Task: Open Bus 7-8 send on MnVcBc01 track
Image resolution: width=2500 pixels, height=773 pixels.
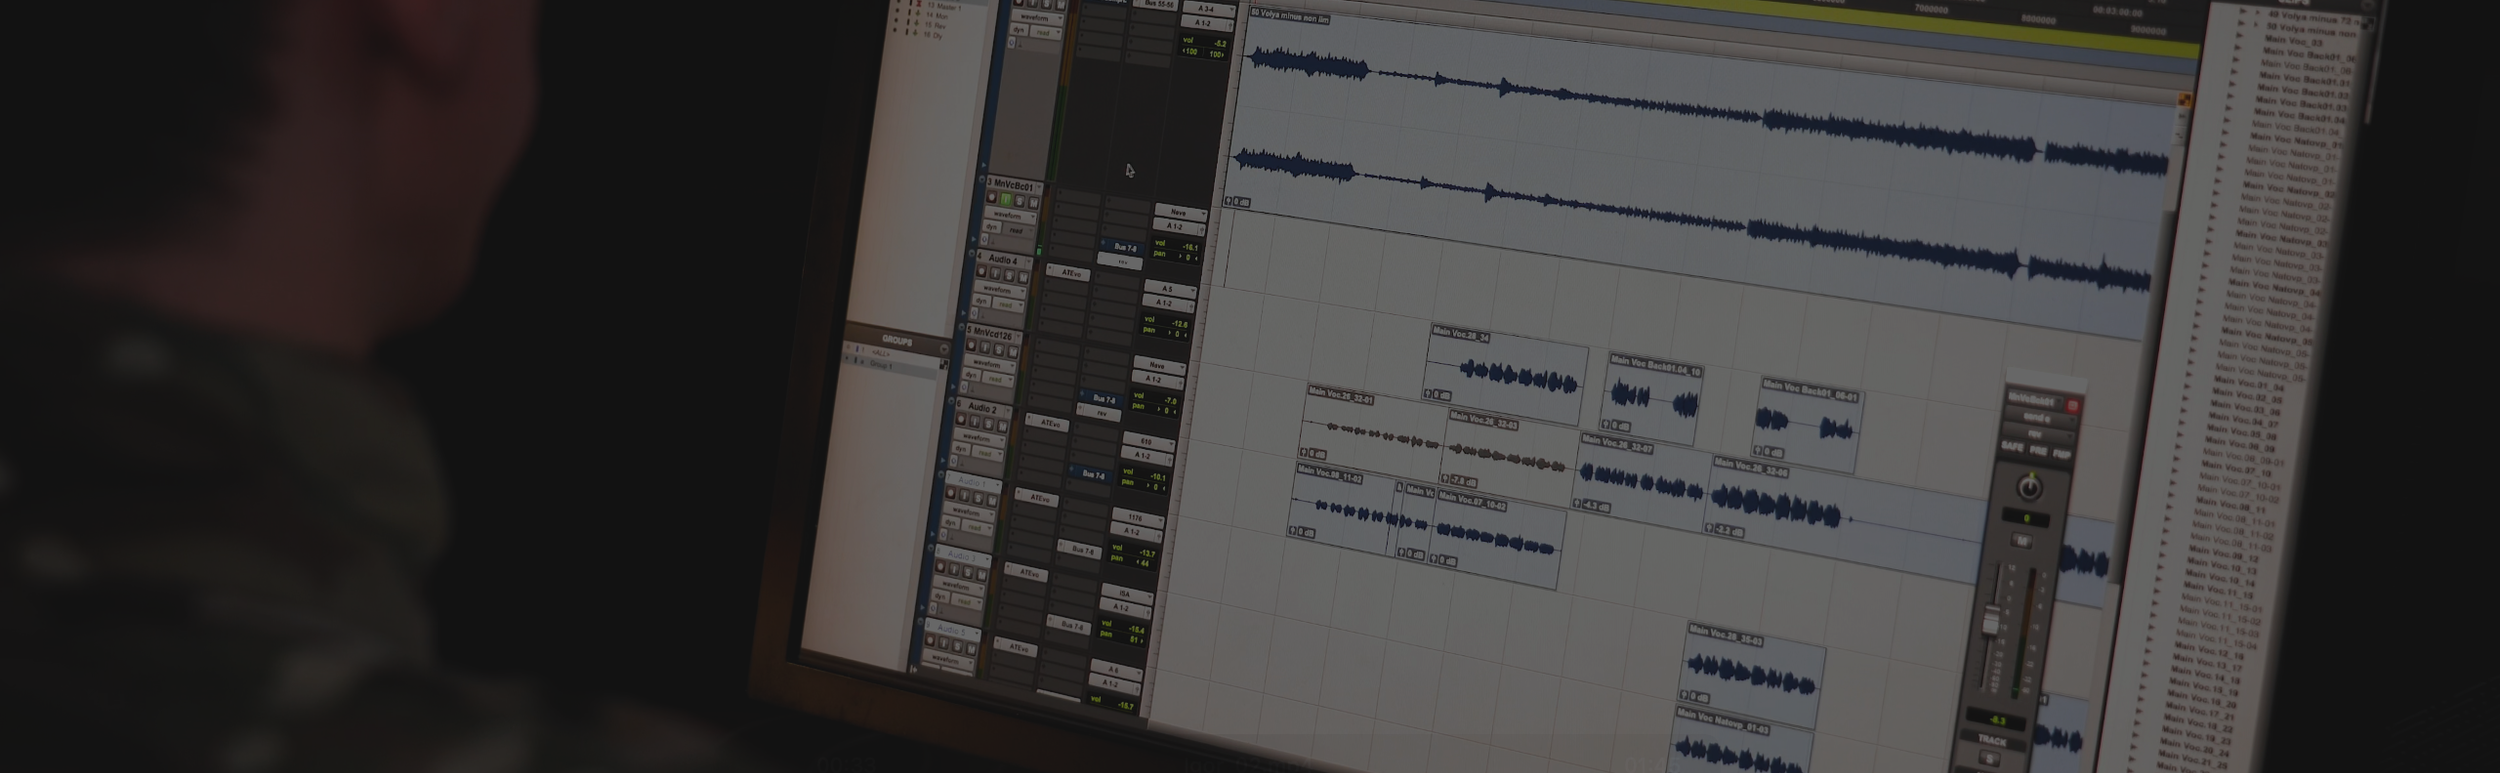Action: click(1123, 248)
